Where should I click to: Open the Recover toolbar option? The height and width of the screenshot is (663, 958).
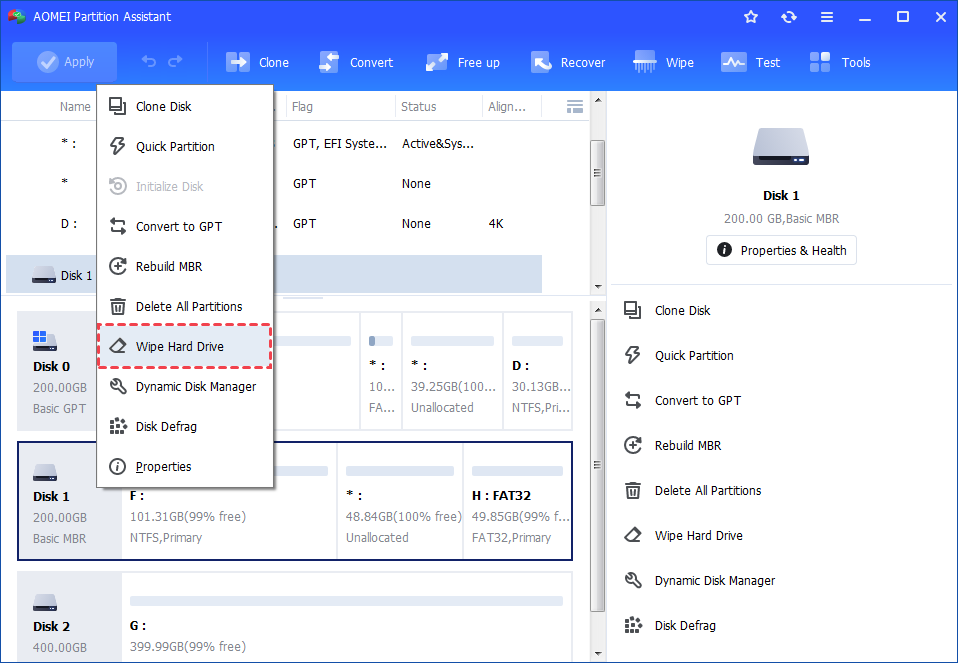tap(568, 62)
